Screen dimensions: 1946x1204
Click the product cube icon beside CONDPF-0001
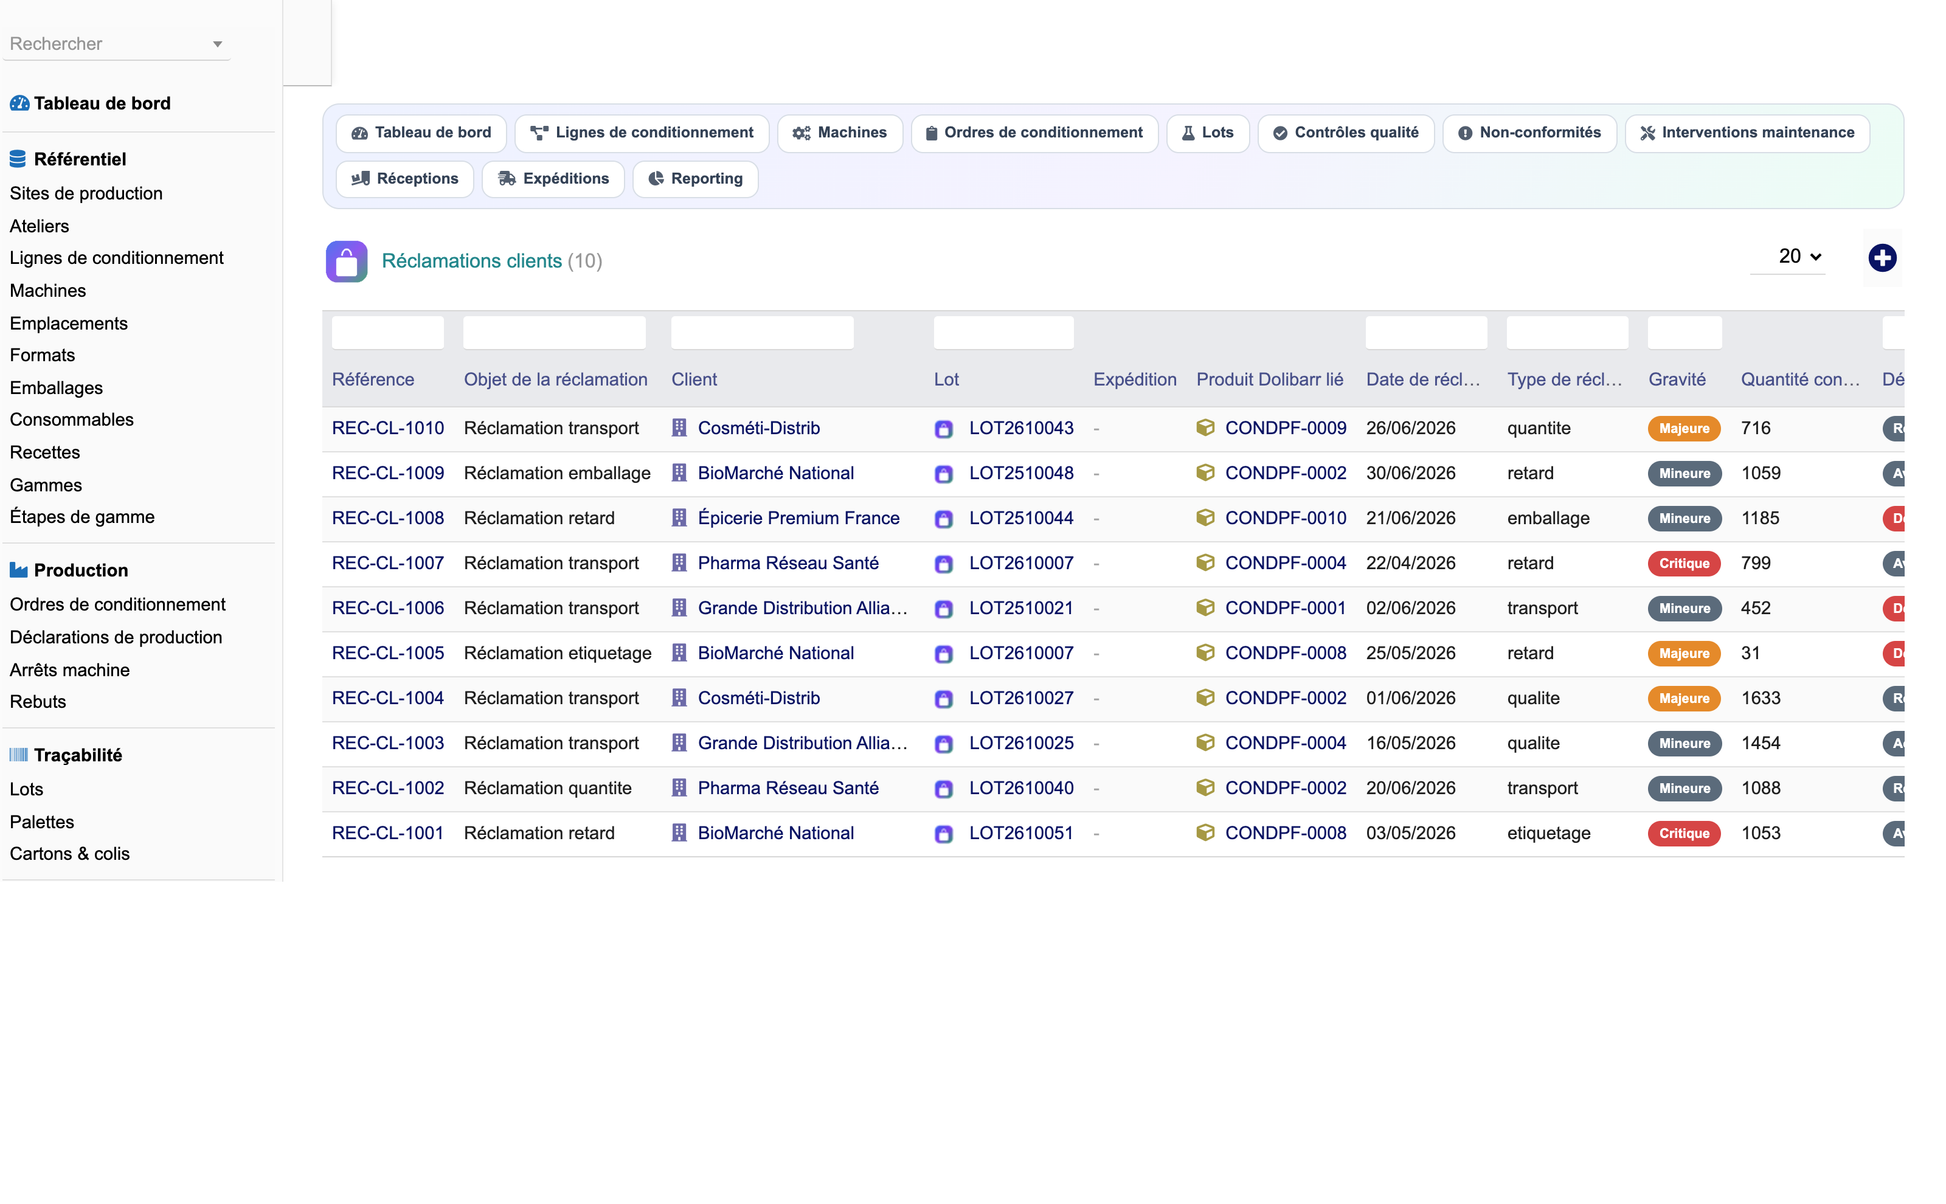pos(1205,608)
